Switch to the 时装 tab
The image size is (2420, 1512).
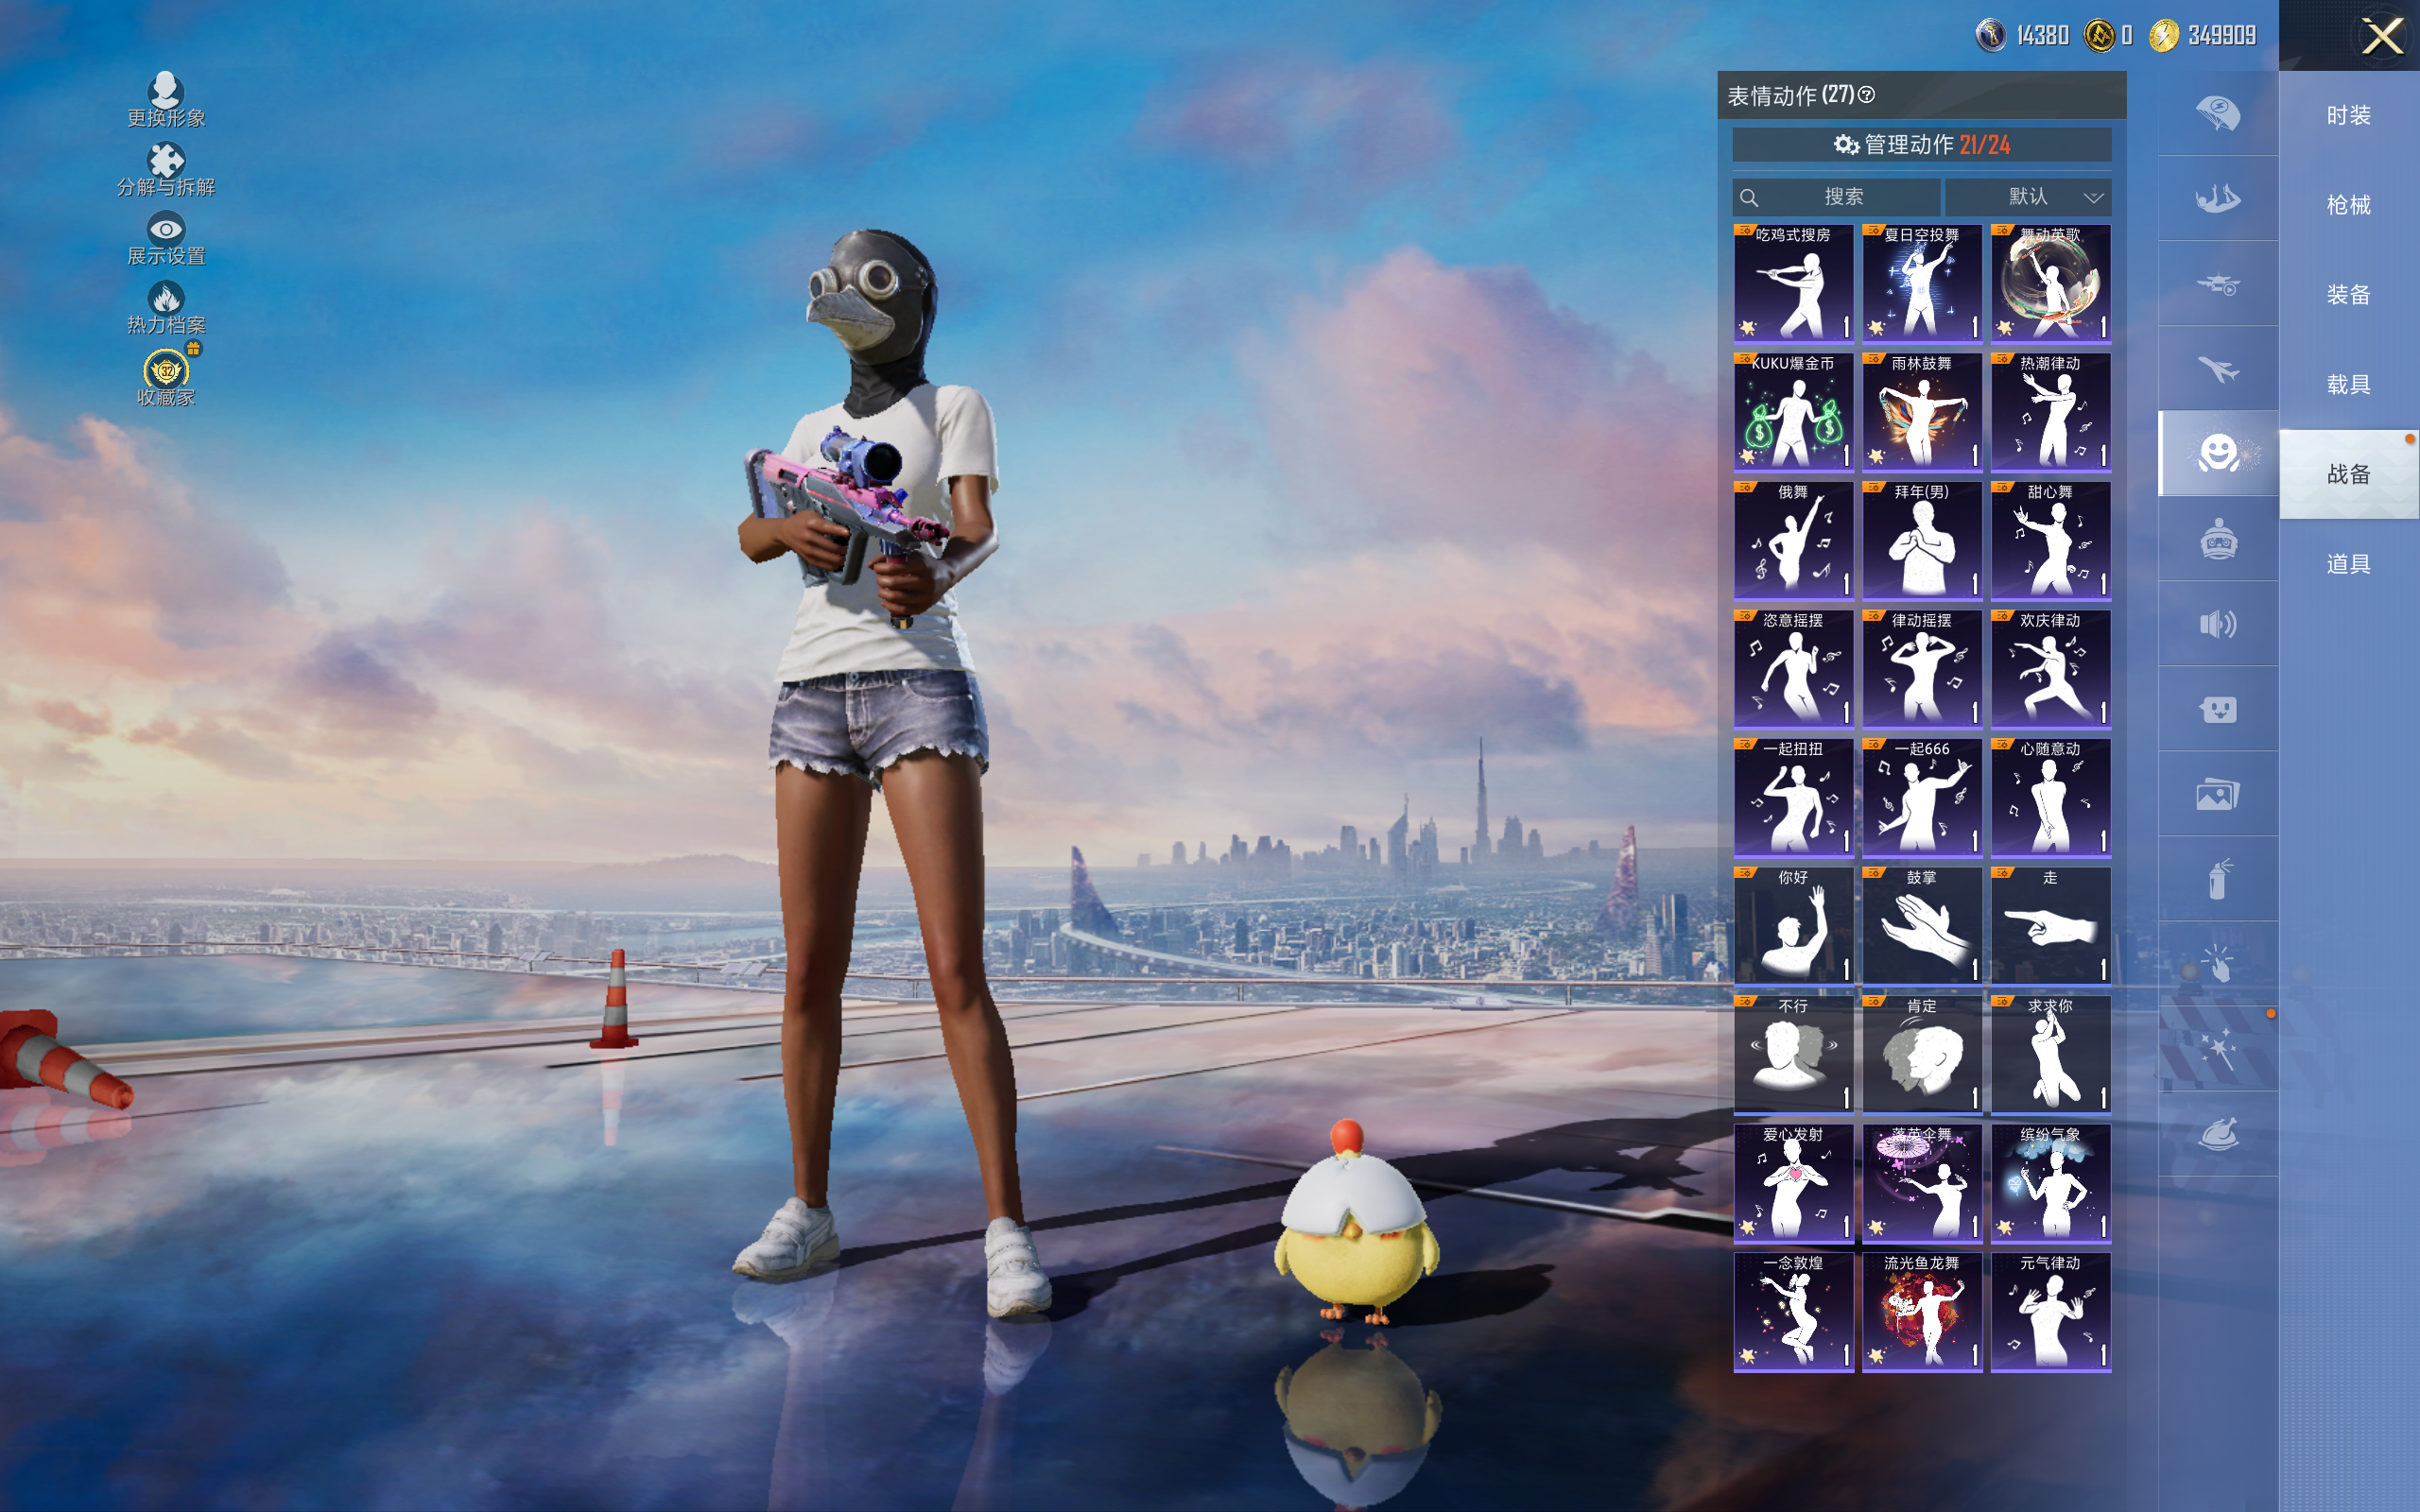click(x=2347, y=116)
